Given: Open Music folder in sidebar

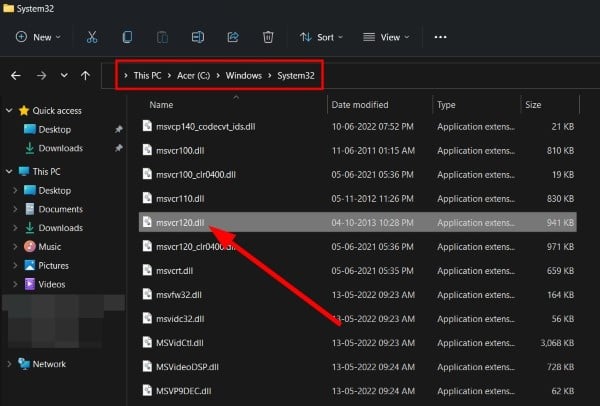Looking at the screenshot, I should click(49, 246).
